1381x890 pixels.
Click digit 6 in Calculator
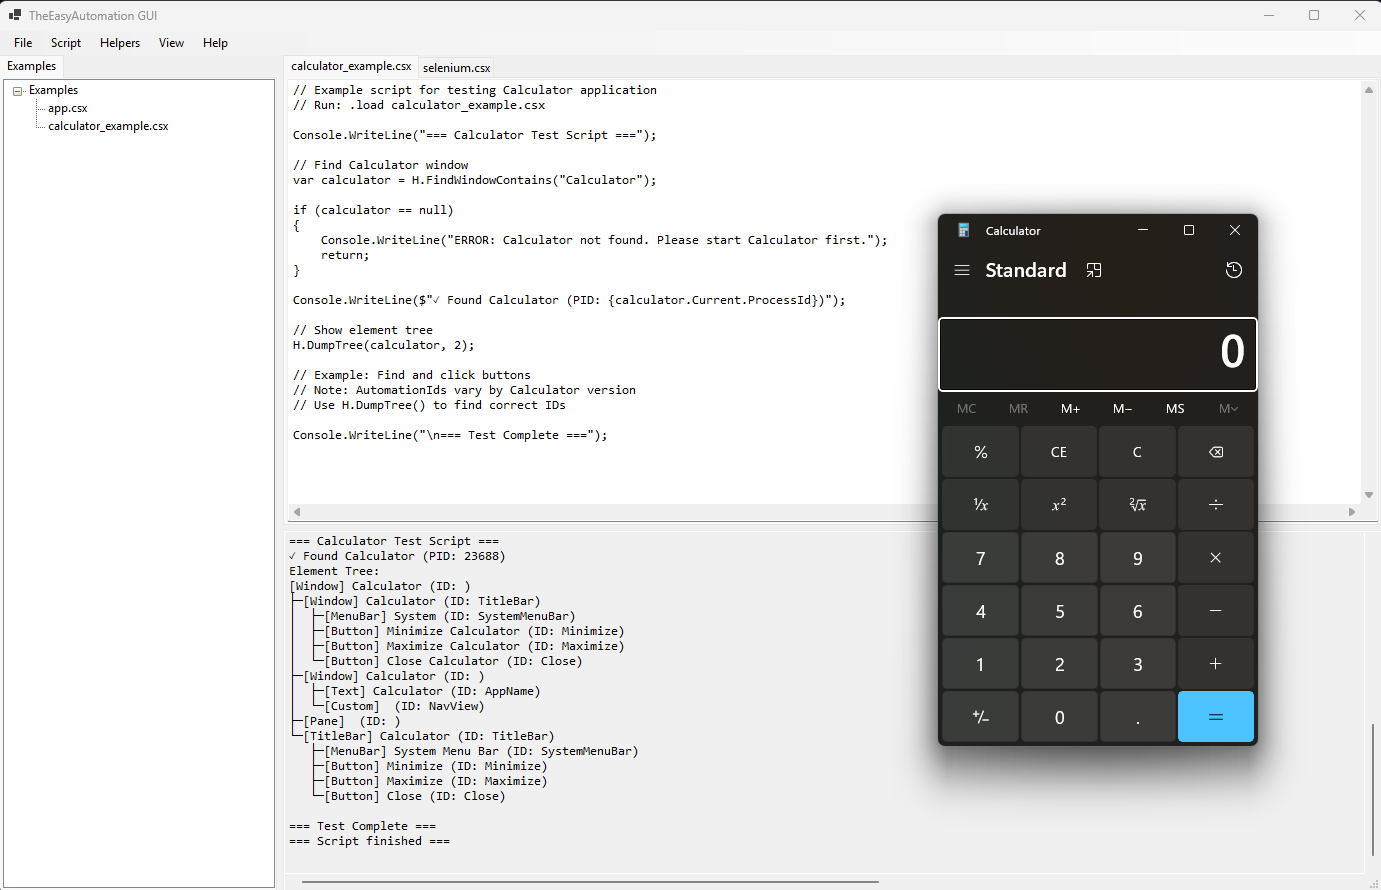pyautogui.click(x=1138, y=611)
